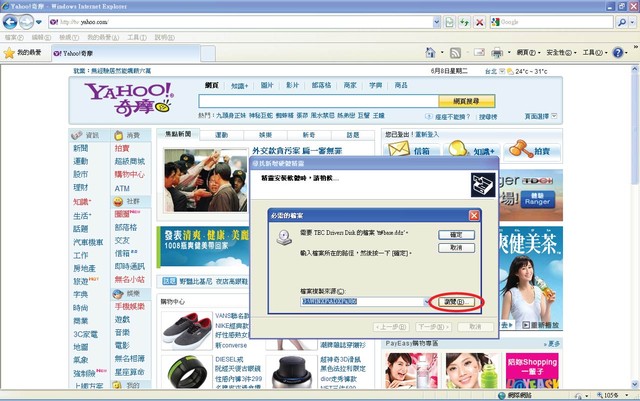Click the Home icon in command bar
Screen dimensions: 640x401
pos(430,52)
